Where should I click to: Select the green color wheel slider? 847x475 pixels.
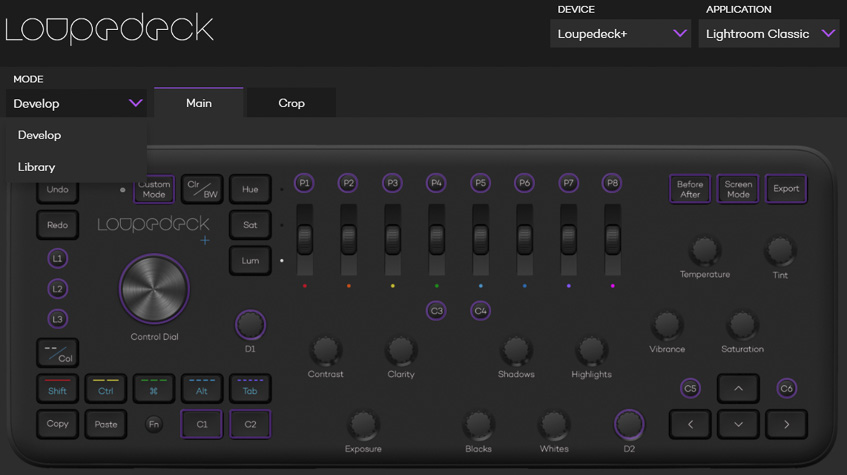pyautogui.click(x=436, y=239)
